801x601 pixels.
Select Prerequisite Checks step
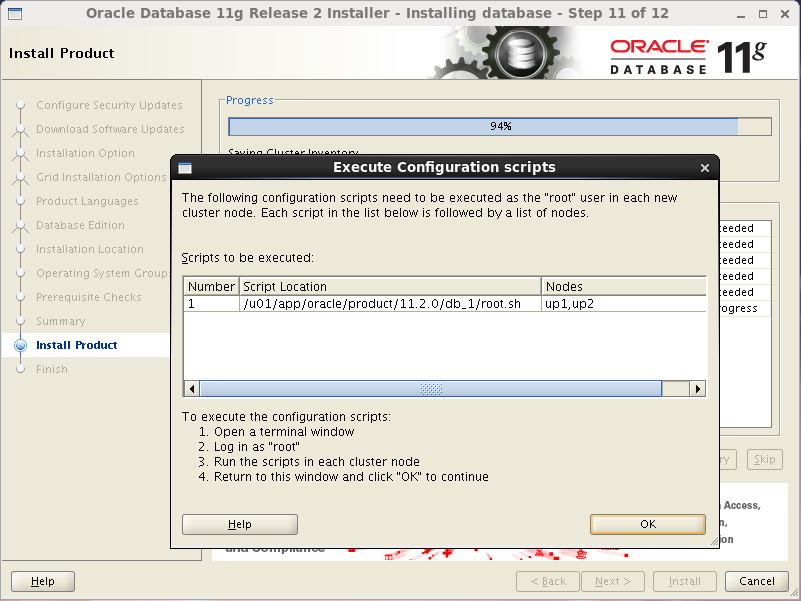tap(89, 297)
